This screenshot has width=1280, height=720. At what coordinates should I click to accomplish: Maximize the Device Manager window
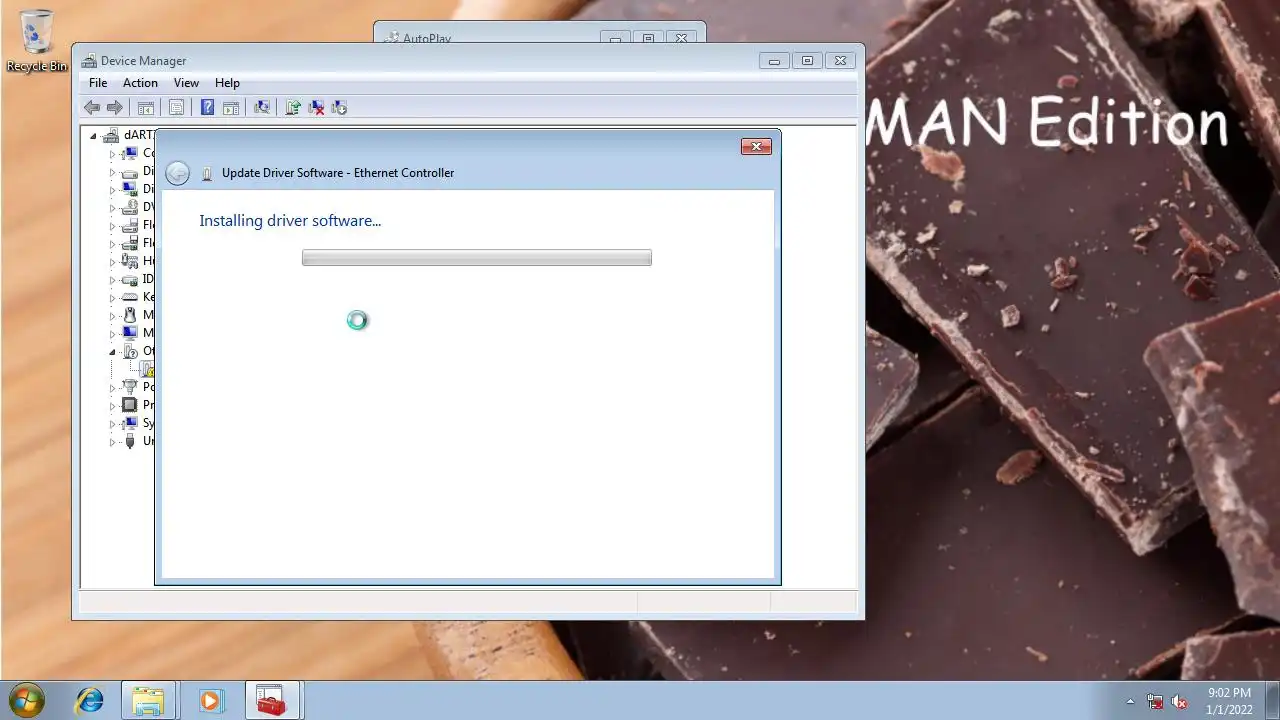[x=807, y=61]
